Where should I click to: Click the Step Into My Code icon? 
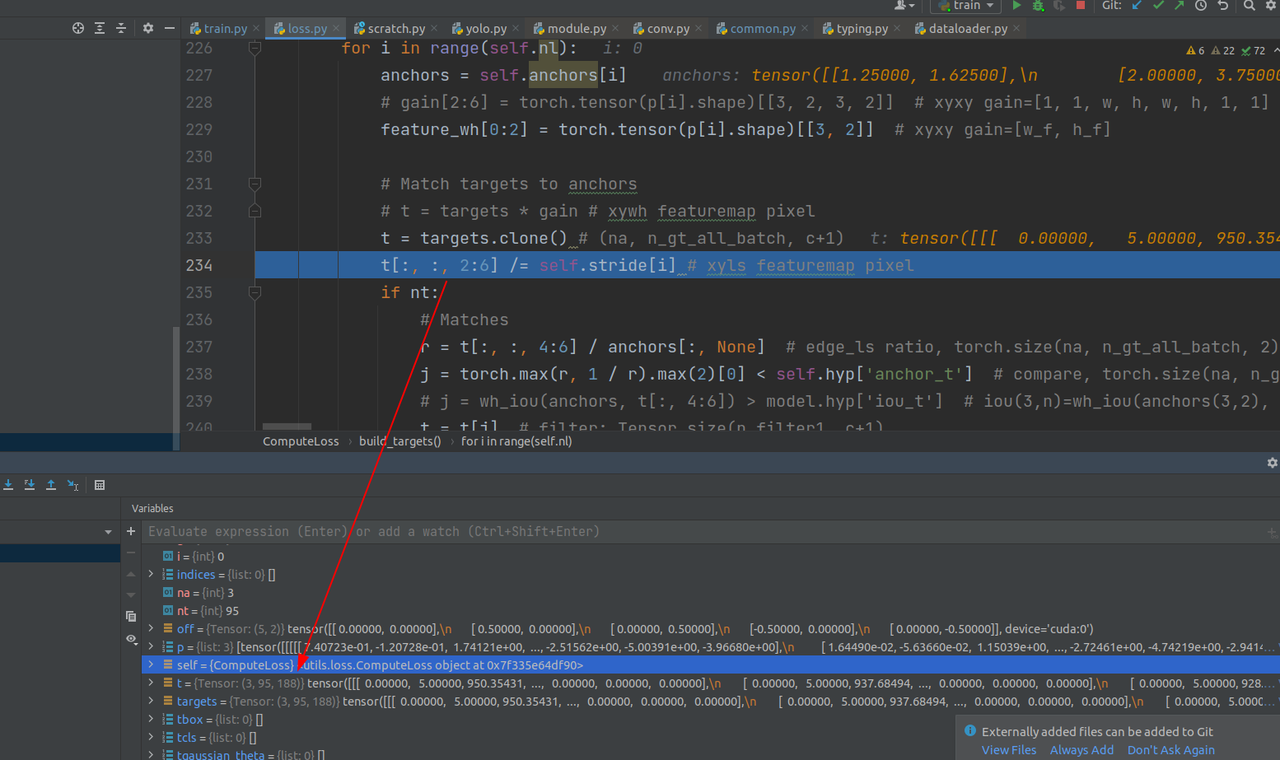point(29,485)
